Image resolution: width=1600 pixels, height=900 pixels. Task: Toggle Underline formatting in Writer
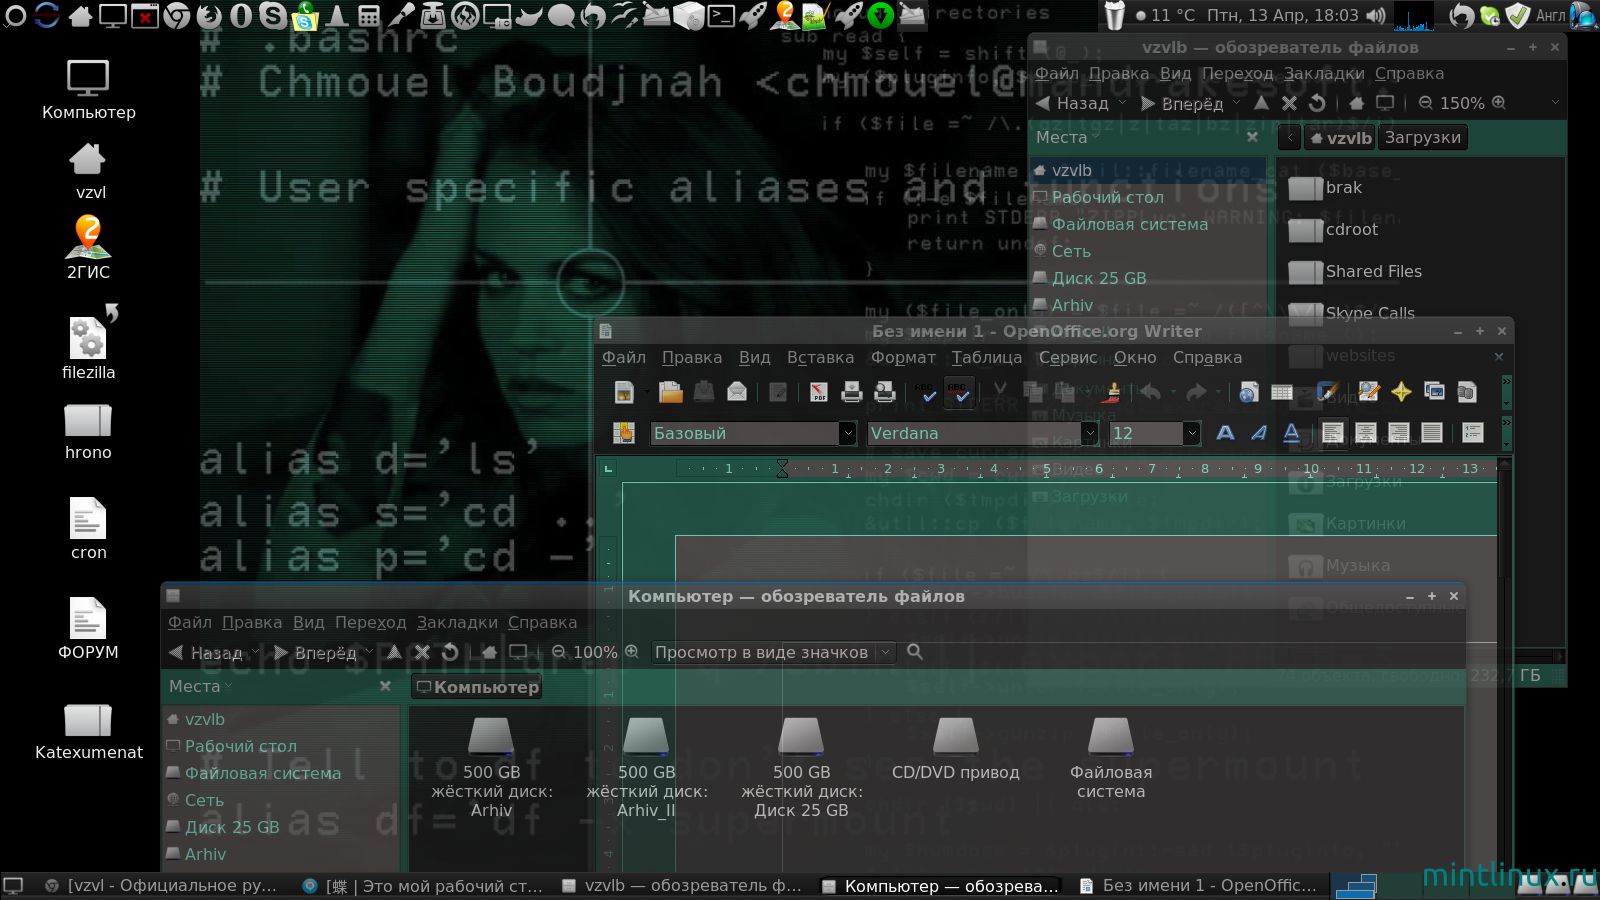[x=1291, y=433]
